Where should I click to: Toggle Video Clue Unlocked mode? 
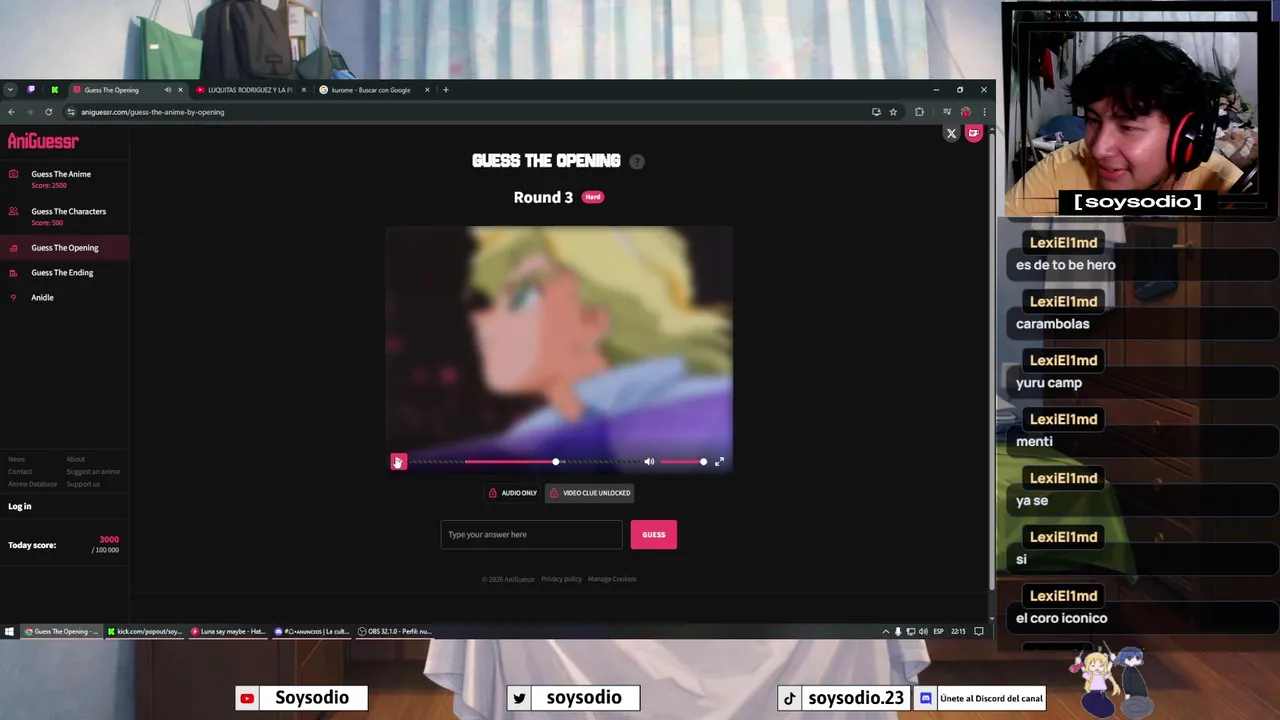pyautogui.click(x=590, y=493)
